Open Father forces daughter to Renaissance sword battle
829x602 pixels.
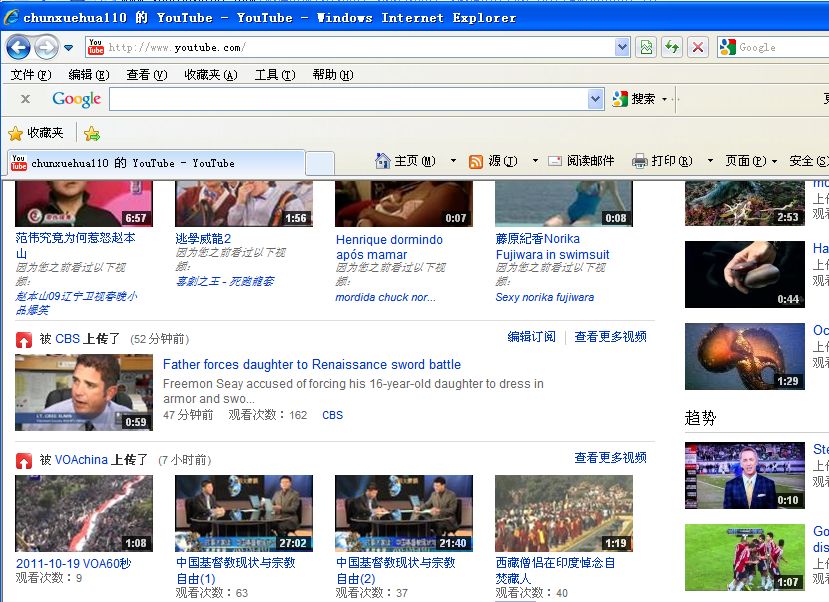312,364
